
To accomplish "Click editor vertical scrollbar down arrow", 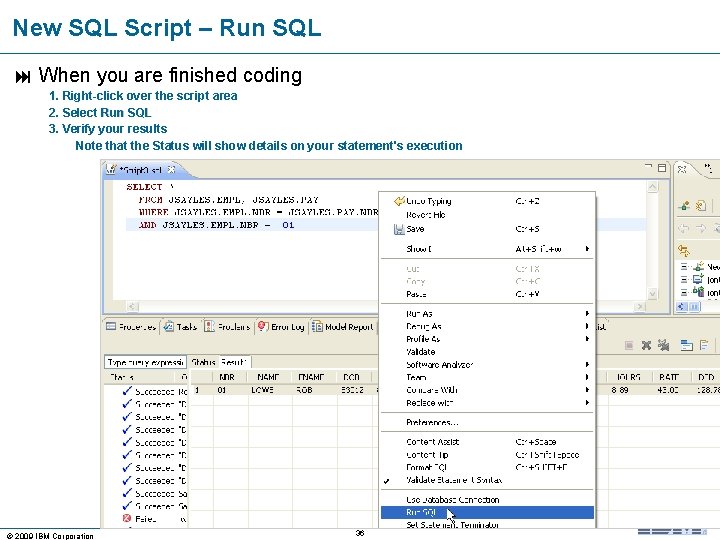I will tap(652, 293).
